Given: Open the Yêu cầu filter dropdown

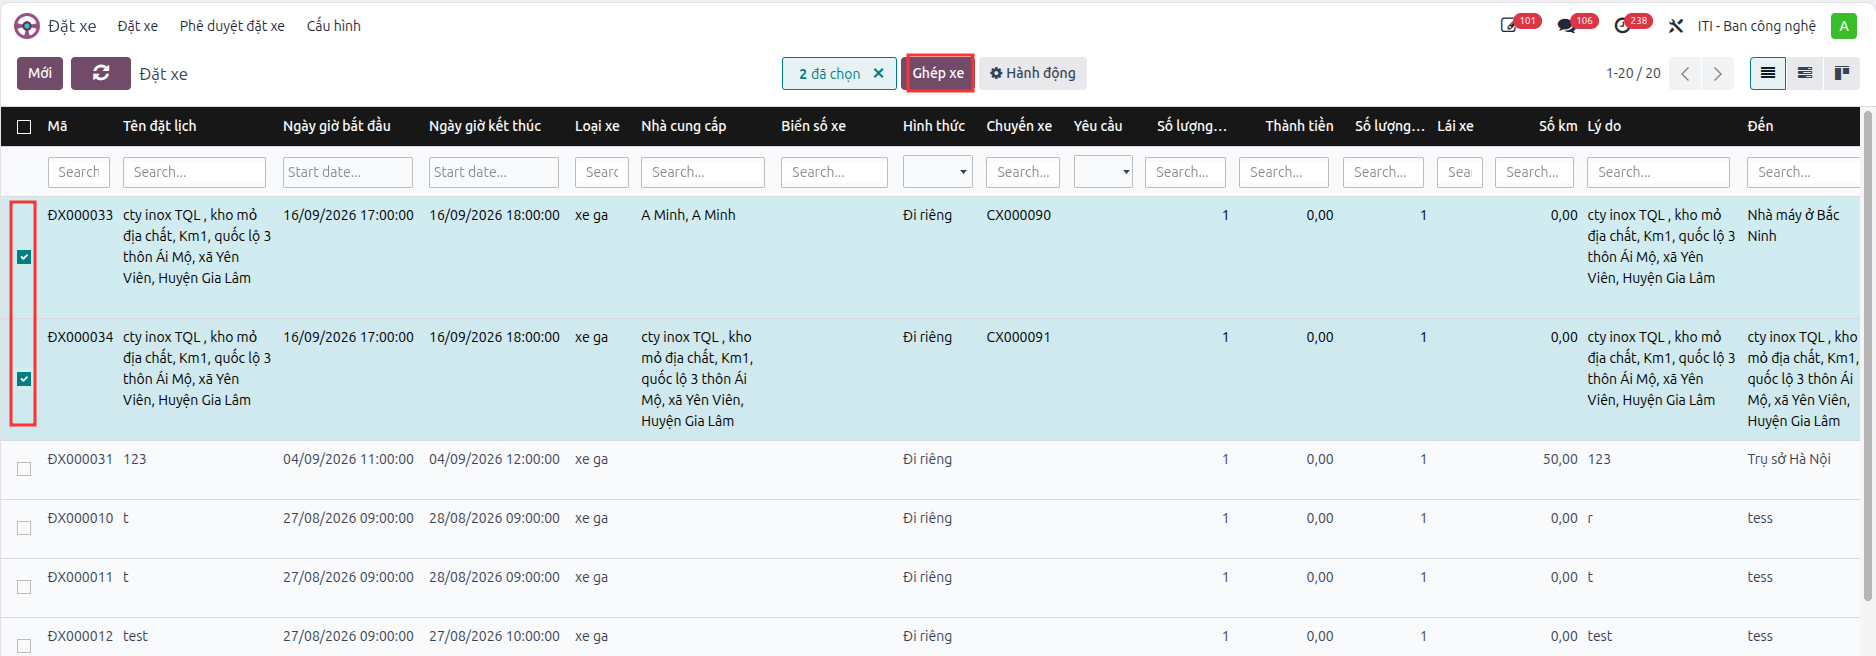Looking at the screenshot, I should pos(1103,172).
